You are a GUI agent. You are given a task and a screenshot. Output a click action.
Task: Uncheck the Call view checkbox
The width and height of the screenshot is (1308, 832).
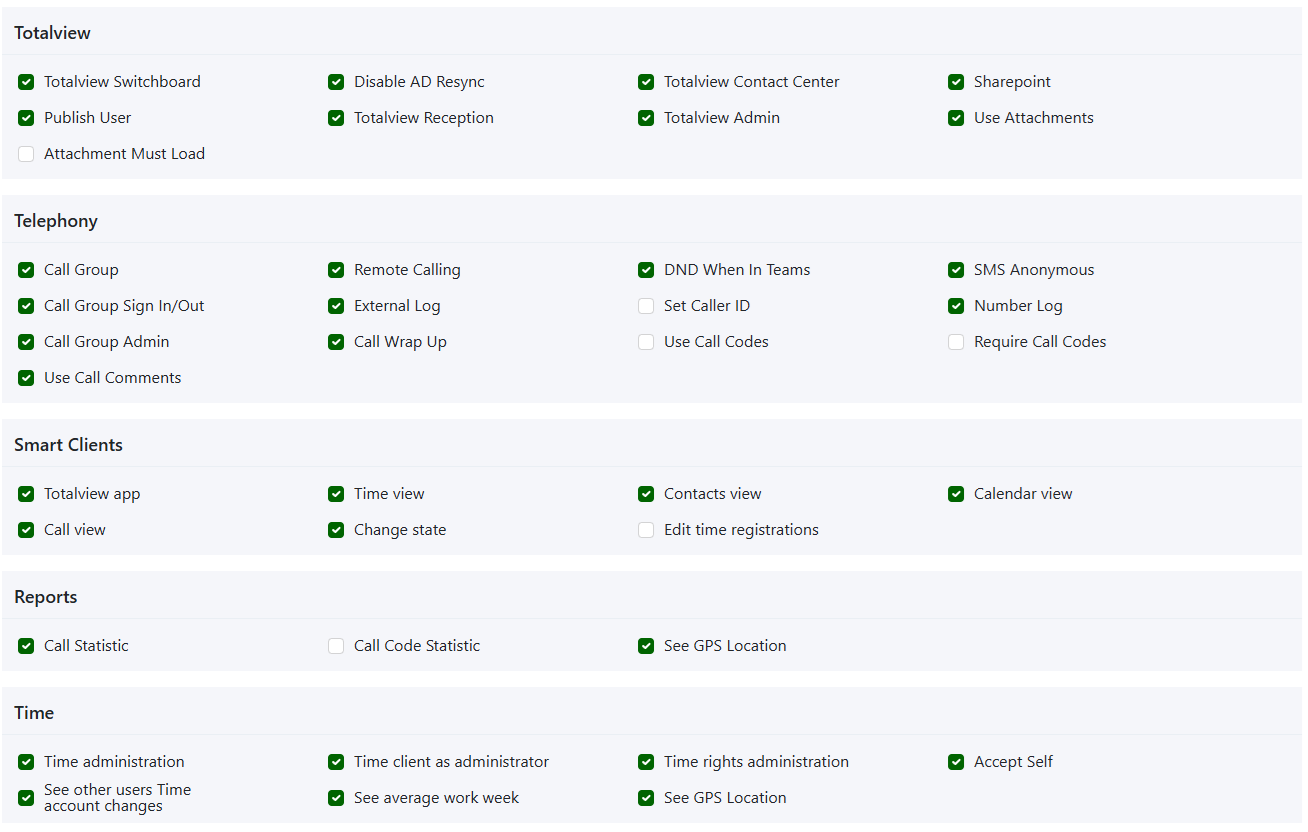26,530
